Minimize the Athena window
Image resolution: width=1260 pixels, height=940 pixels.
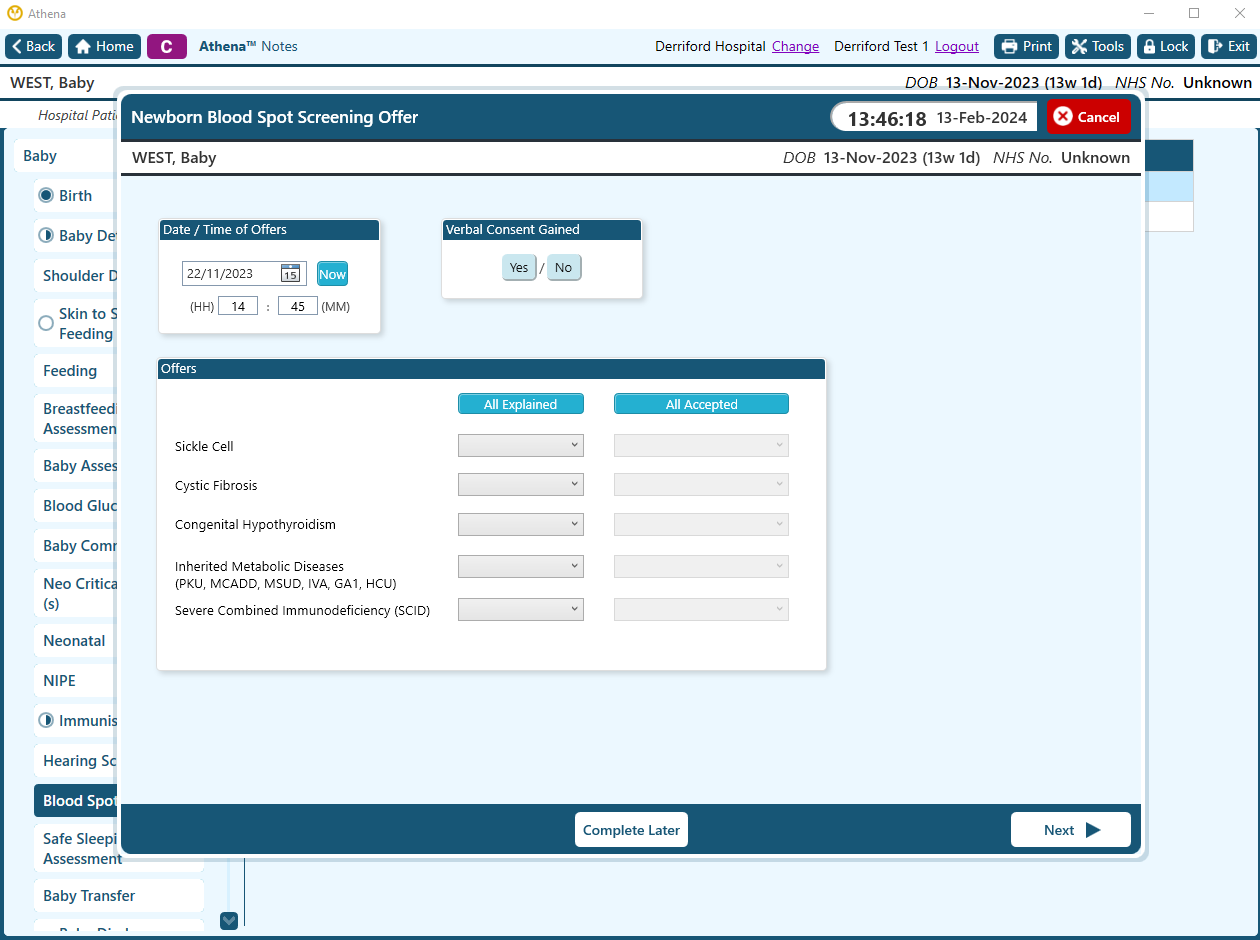click(x=1149, y=14)
